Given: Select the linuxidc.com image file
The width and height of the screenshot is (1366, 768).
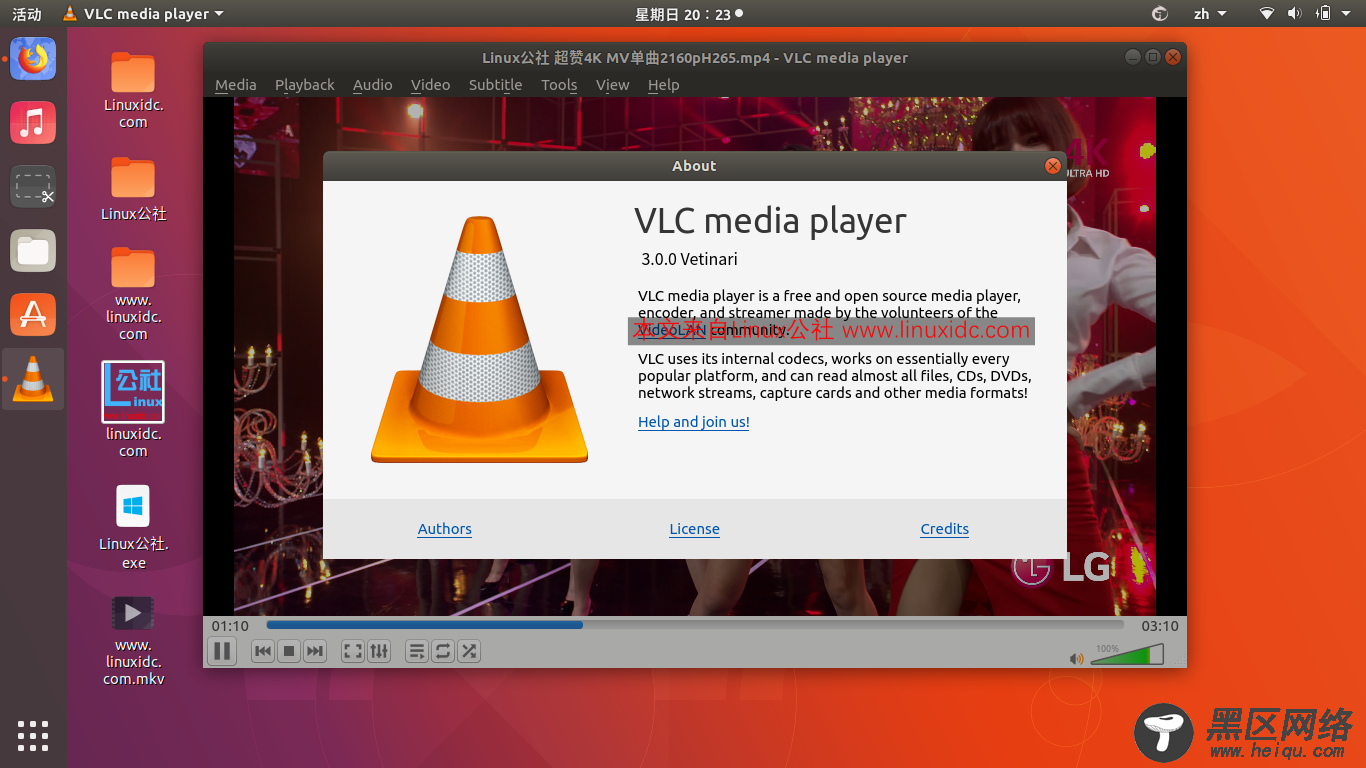Looking at the screenshot, I should pos(133,409).
